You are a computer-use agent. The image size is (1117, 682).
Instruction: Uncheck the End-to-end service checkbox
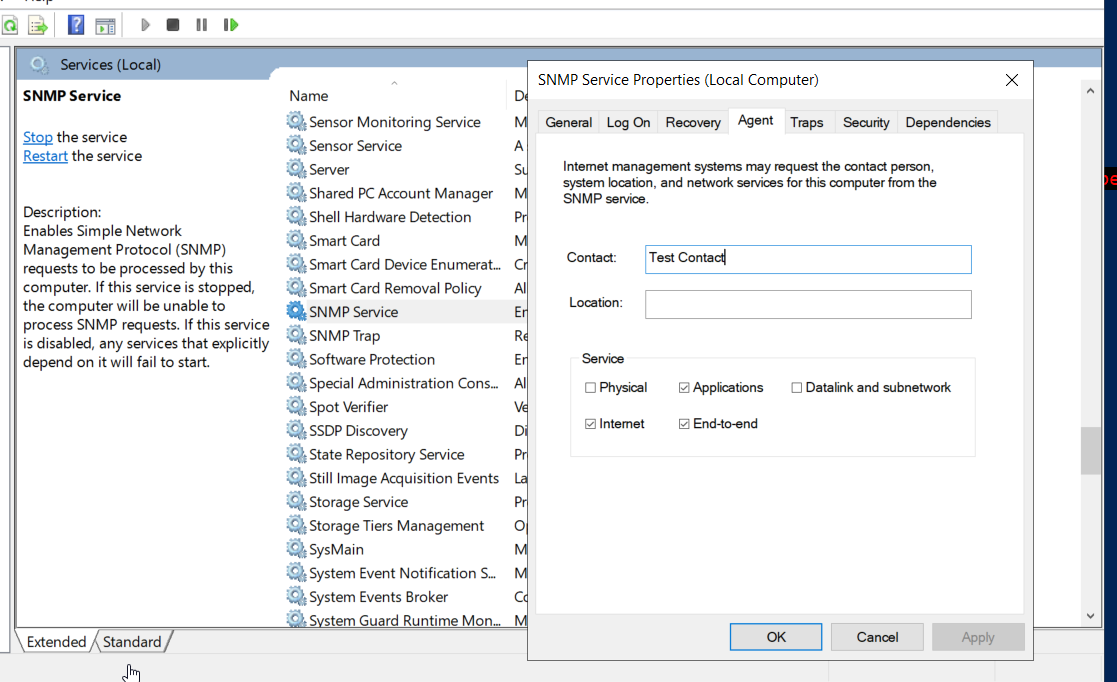click(684, 424)
